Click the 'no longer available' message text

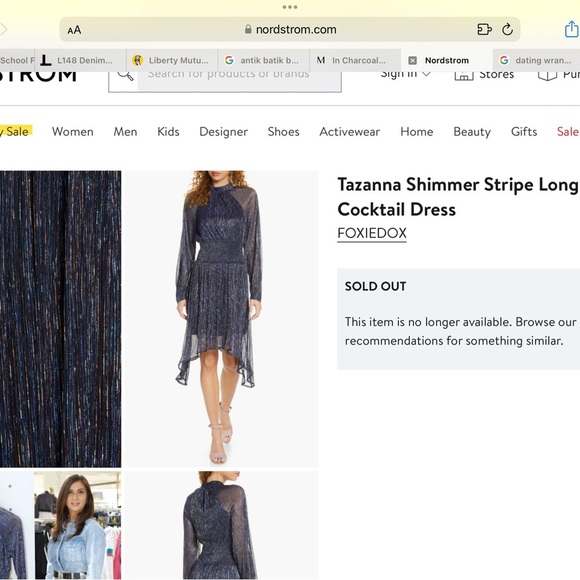coord(461,331)
